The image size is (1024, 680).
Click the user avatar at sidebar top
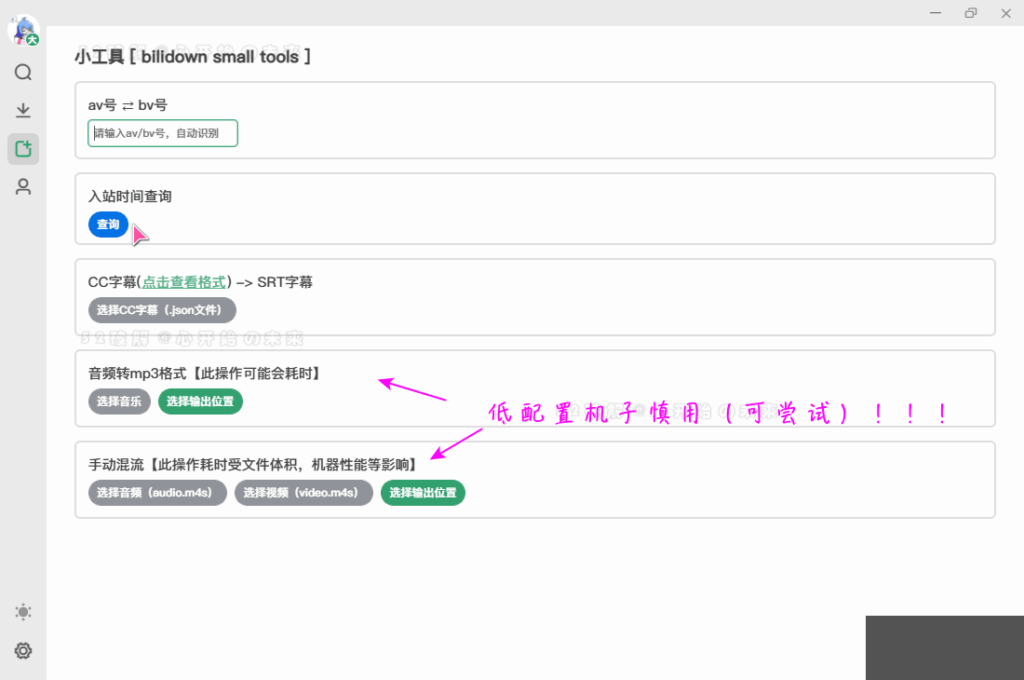point(22,30)
